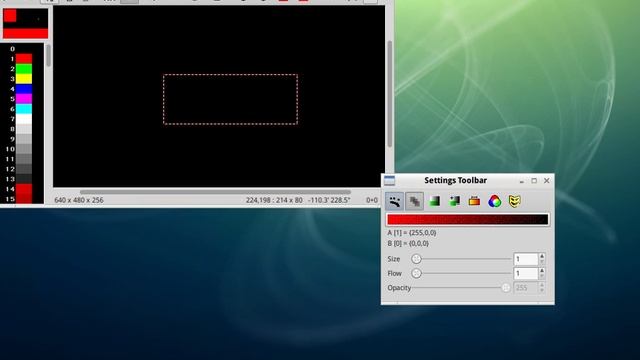Click the canvas vertical scrollbar
The height and width of the screenshot is (360, 640).
click(x=389, y=94)
